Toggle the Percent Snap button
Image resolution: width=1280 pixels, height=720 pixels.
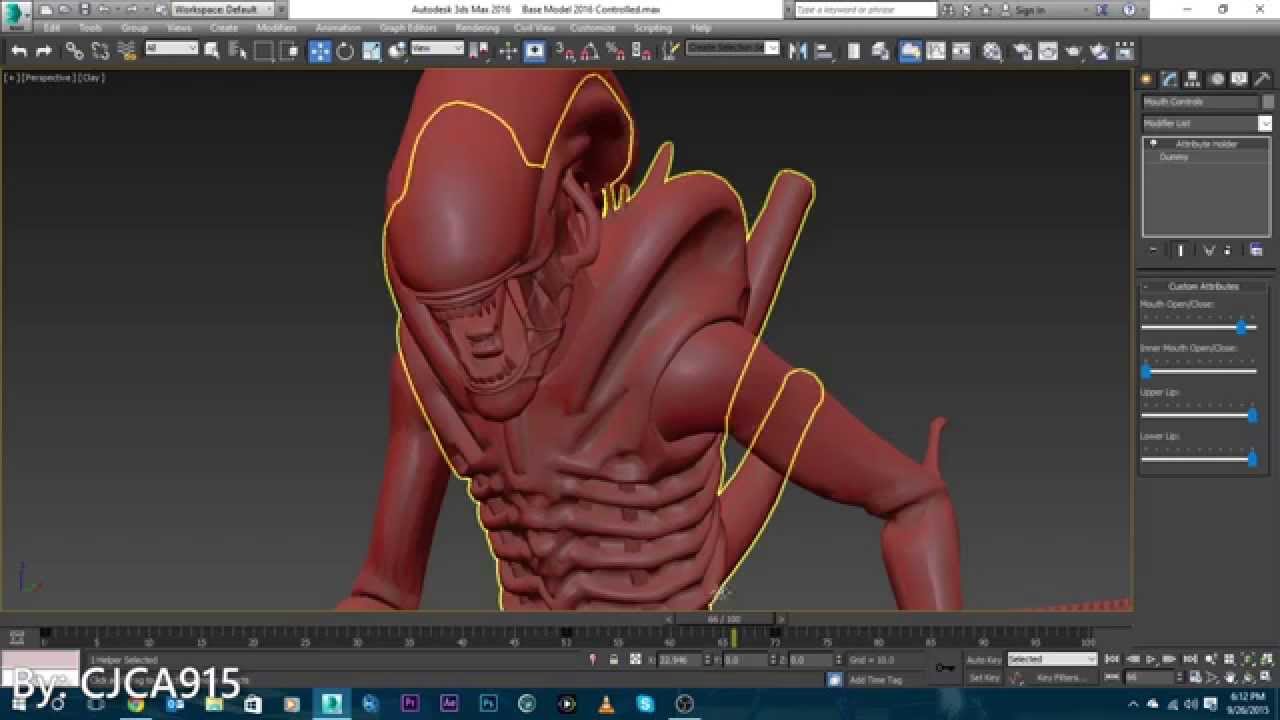[x=616, y=51]
